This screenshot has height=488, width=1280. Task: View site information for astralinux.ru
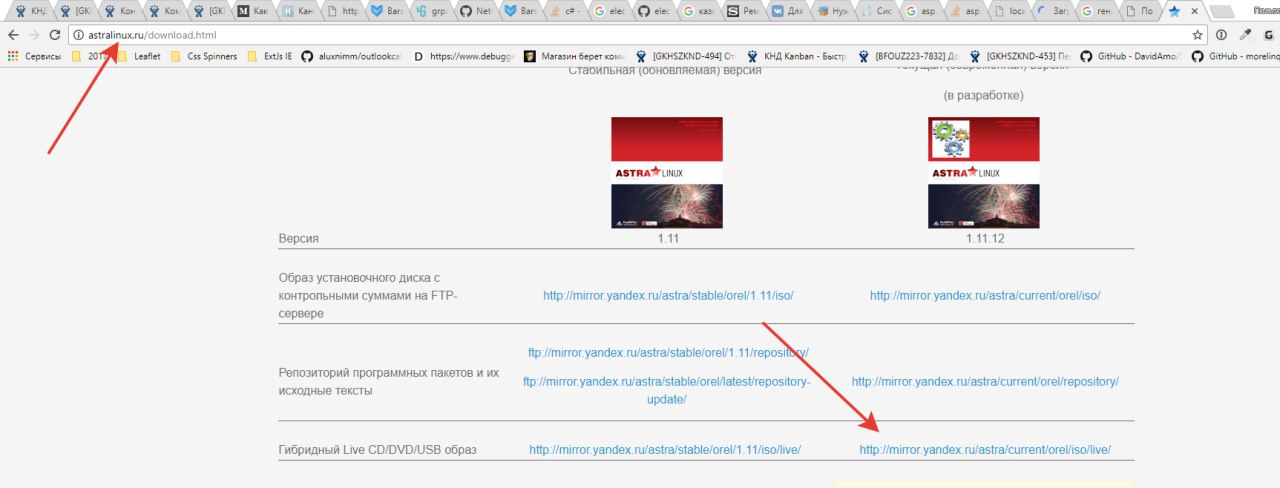79,35
